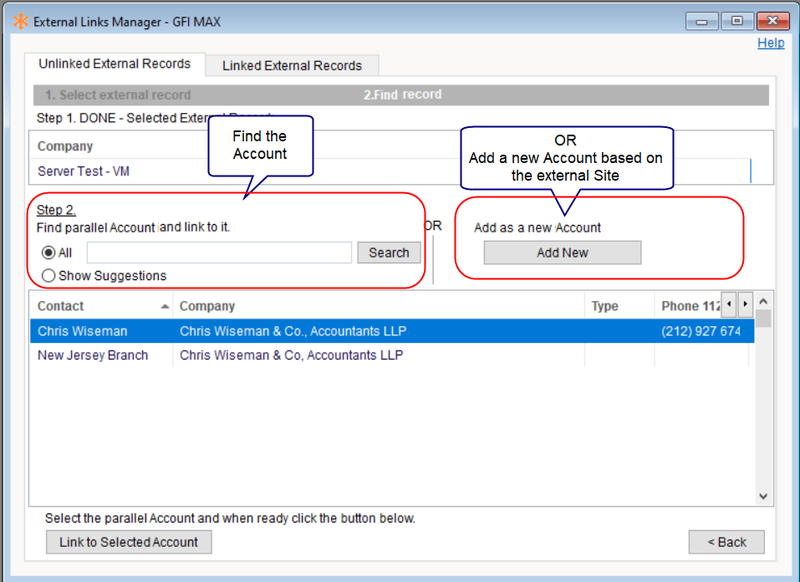Click the Search button
Viewport: 800px width, 582px height.
click(388, 252)
